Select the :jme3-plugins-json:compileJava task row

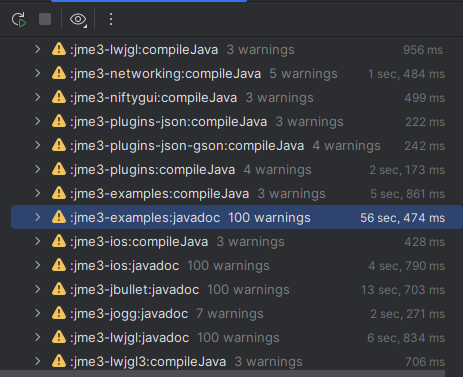237,122
